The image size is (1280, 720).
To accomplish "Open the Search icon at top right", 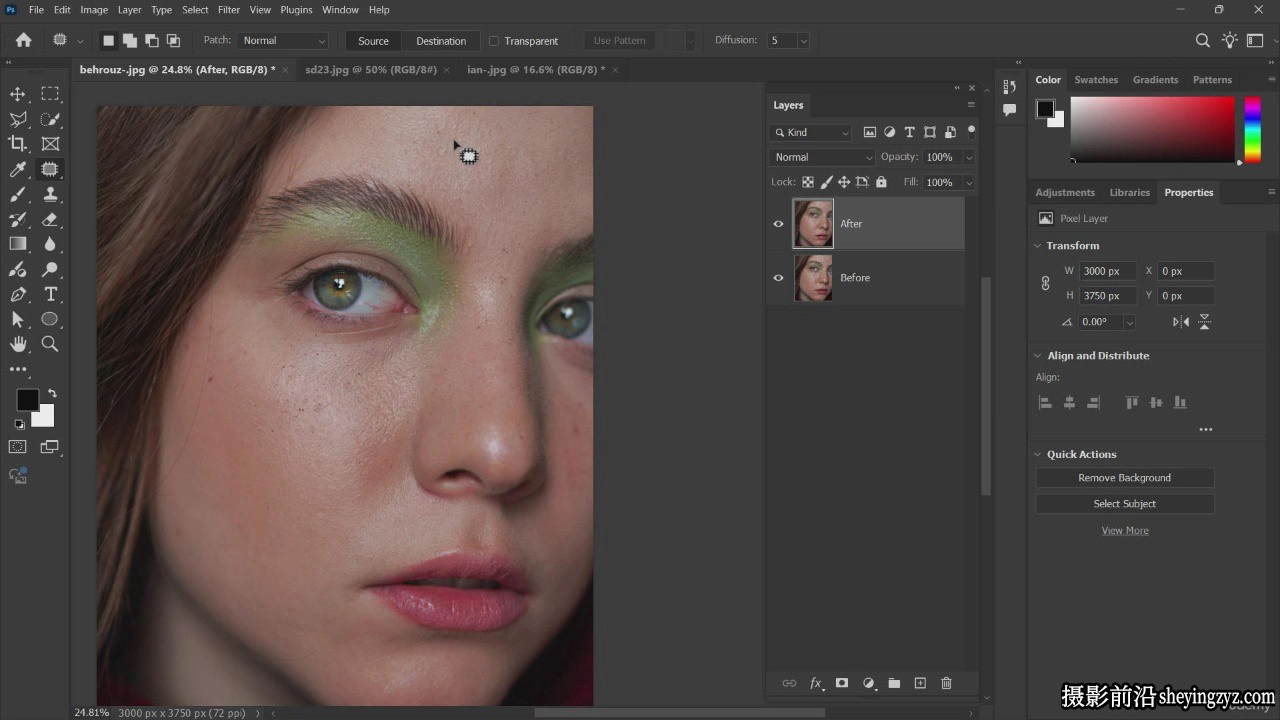I will tap(1203, 40).
